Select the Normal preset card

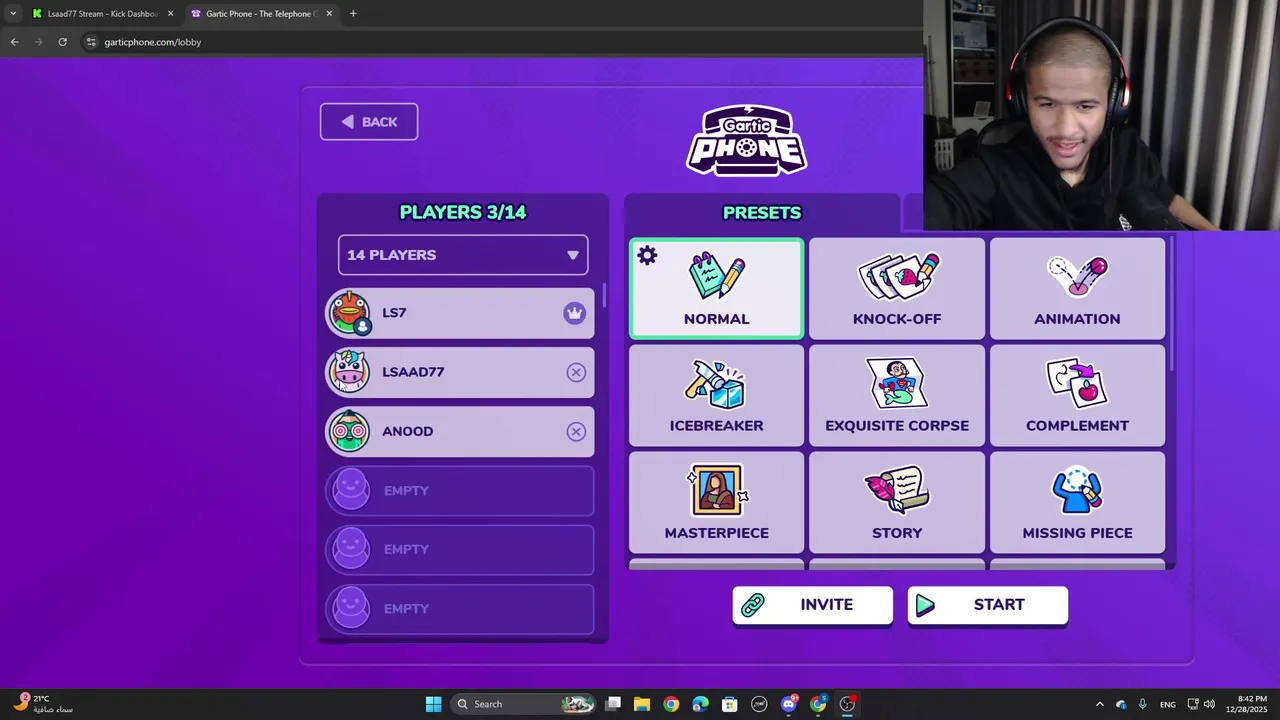[x=716, y=289]
